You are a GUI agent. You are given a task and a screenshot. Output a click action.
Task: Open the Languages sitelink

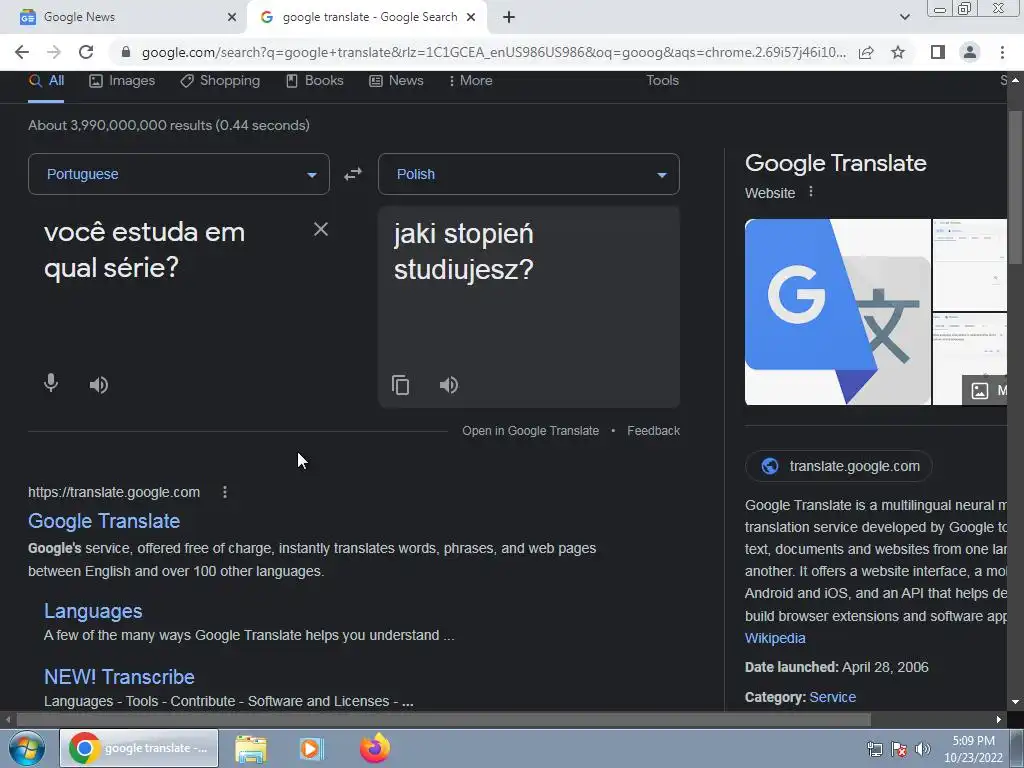(93, 611)
